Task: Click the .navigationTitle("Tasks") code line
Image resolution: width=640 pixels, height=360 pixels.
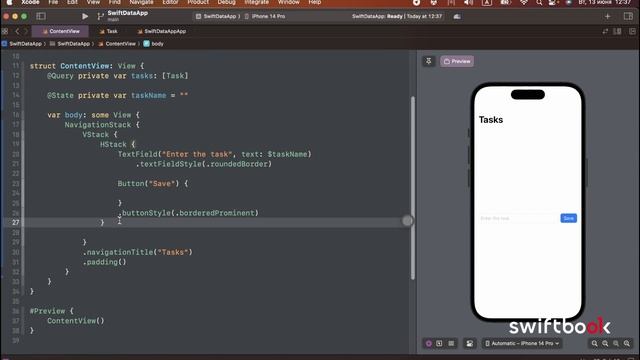Action: pyautogui.click(x=138, y=252)
